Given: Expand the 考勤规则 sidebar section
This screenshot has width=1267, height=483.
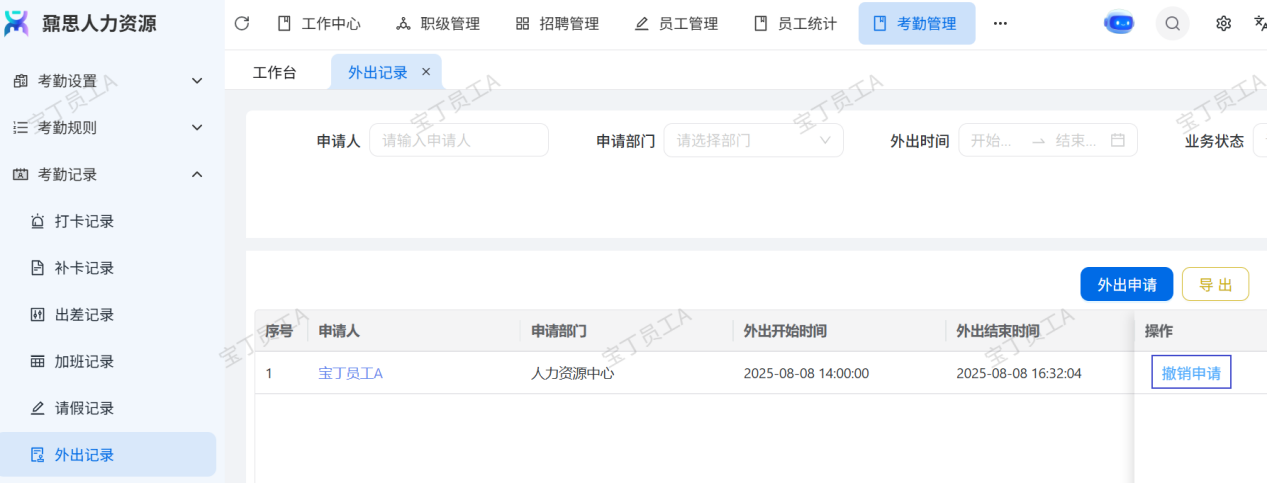Looking at the screenshot, I should (197, 128).
